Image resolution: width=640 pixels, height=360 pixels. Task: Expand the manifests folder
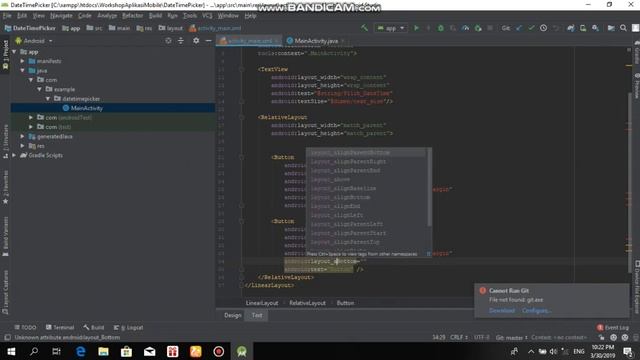coord(23,61)
